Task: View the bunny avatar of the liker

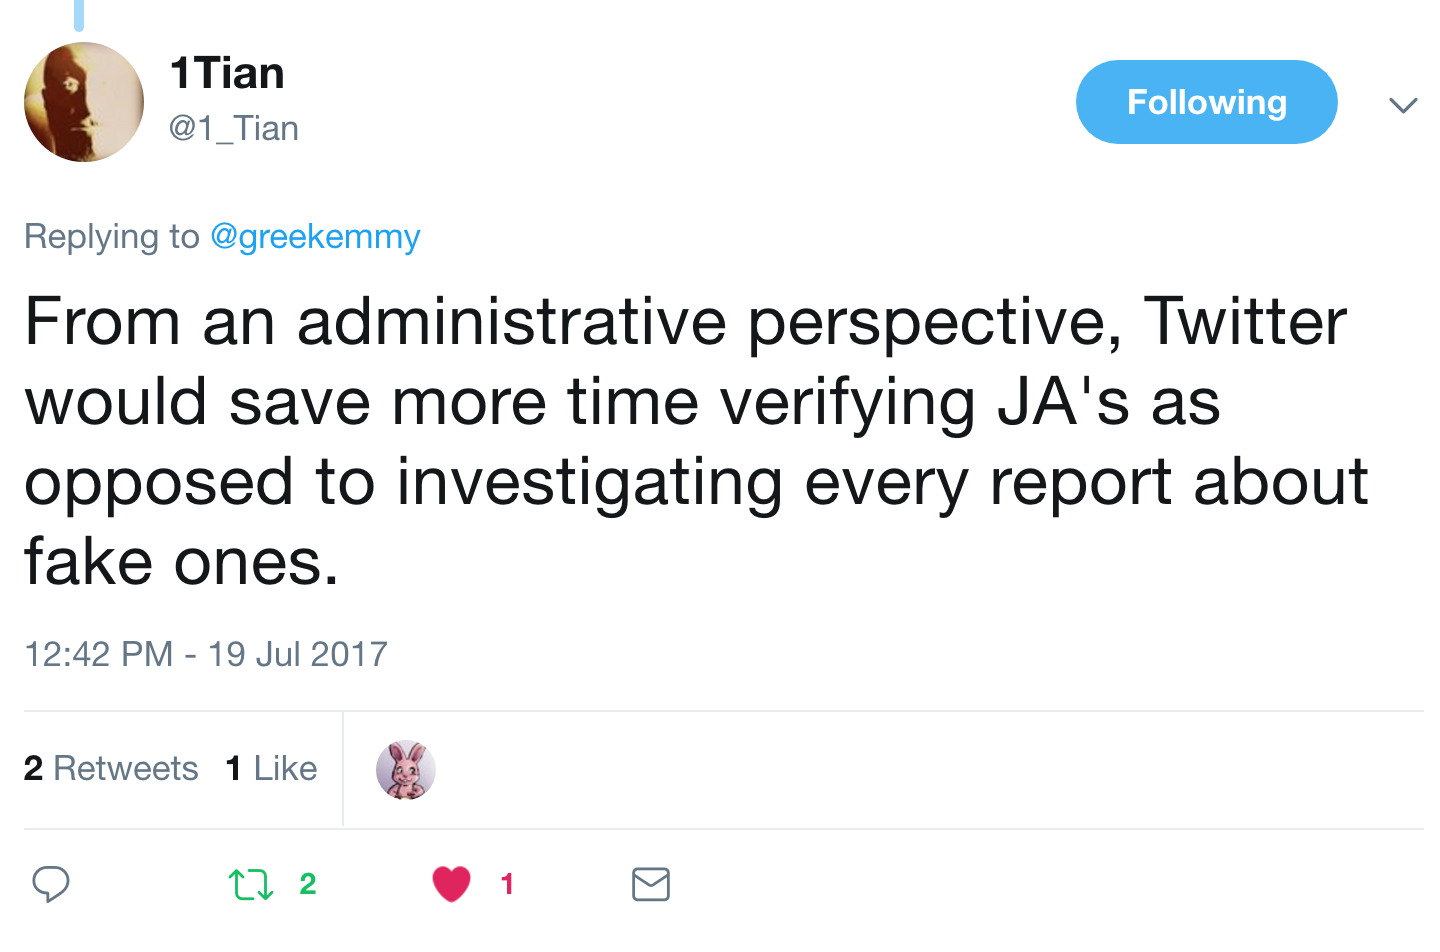Action: (x=405, y=770)
